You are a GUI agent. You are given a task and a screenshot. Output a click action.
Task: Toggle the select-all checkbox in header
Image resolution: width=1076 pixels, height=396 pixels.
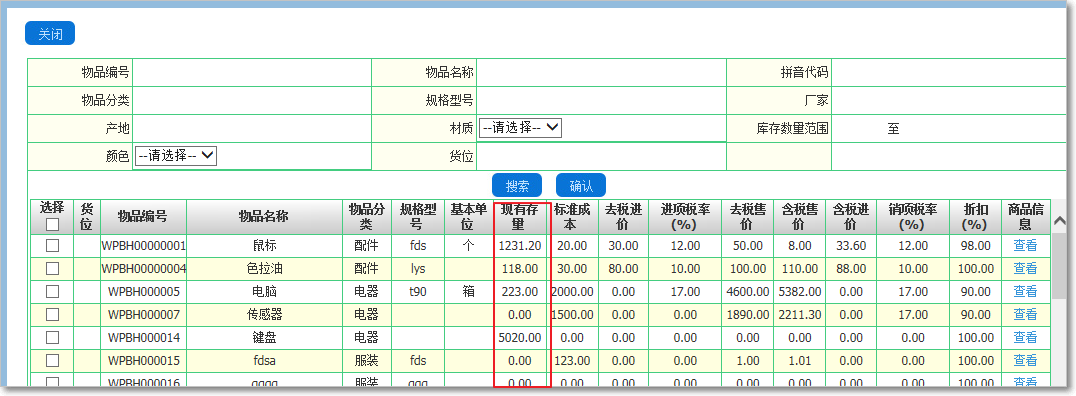click(52, 224)
